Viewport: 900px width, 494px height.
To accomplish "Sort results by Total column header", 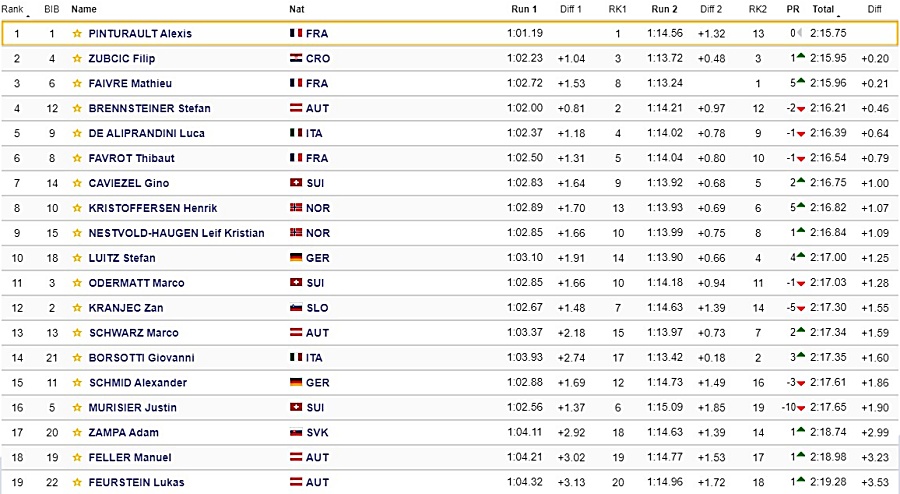I will pyautogui.click(x=823, y=9).
